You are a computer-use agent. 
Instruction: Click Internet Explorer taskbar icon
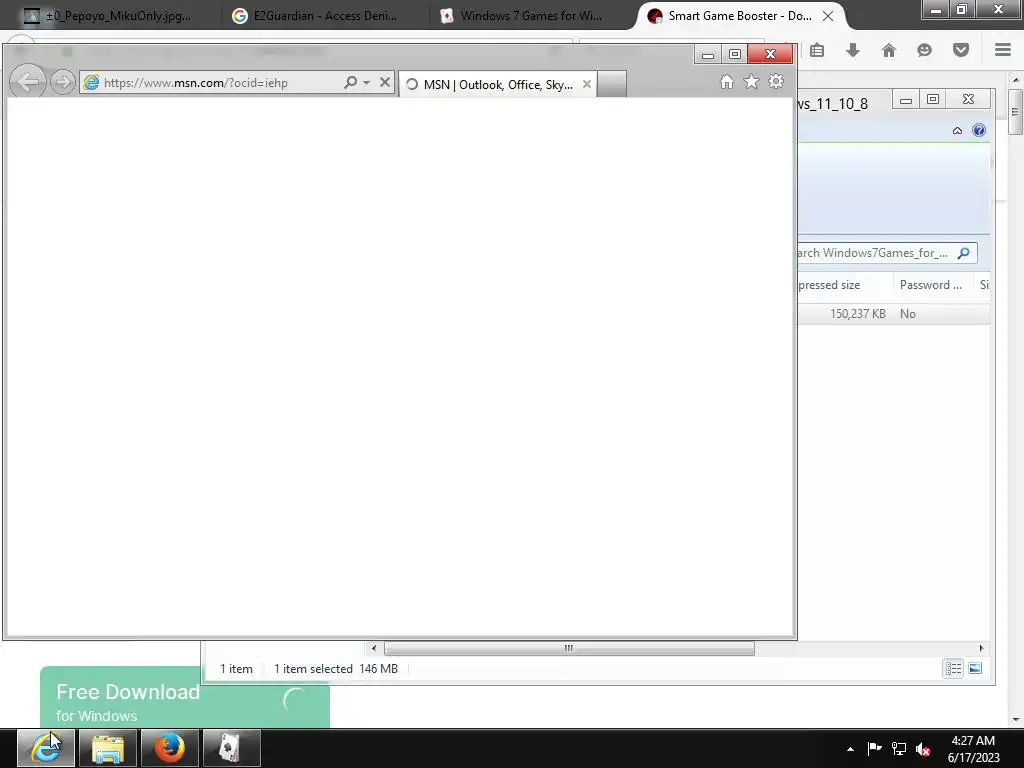45,748
